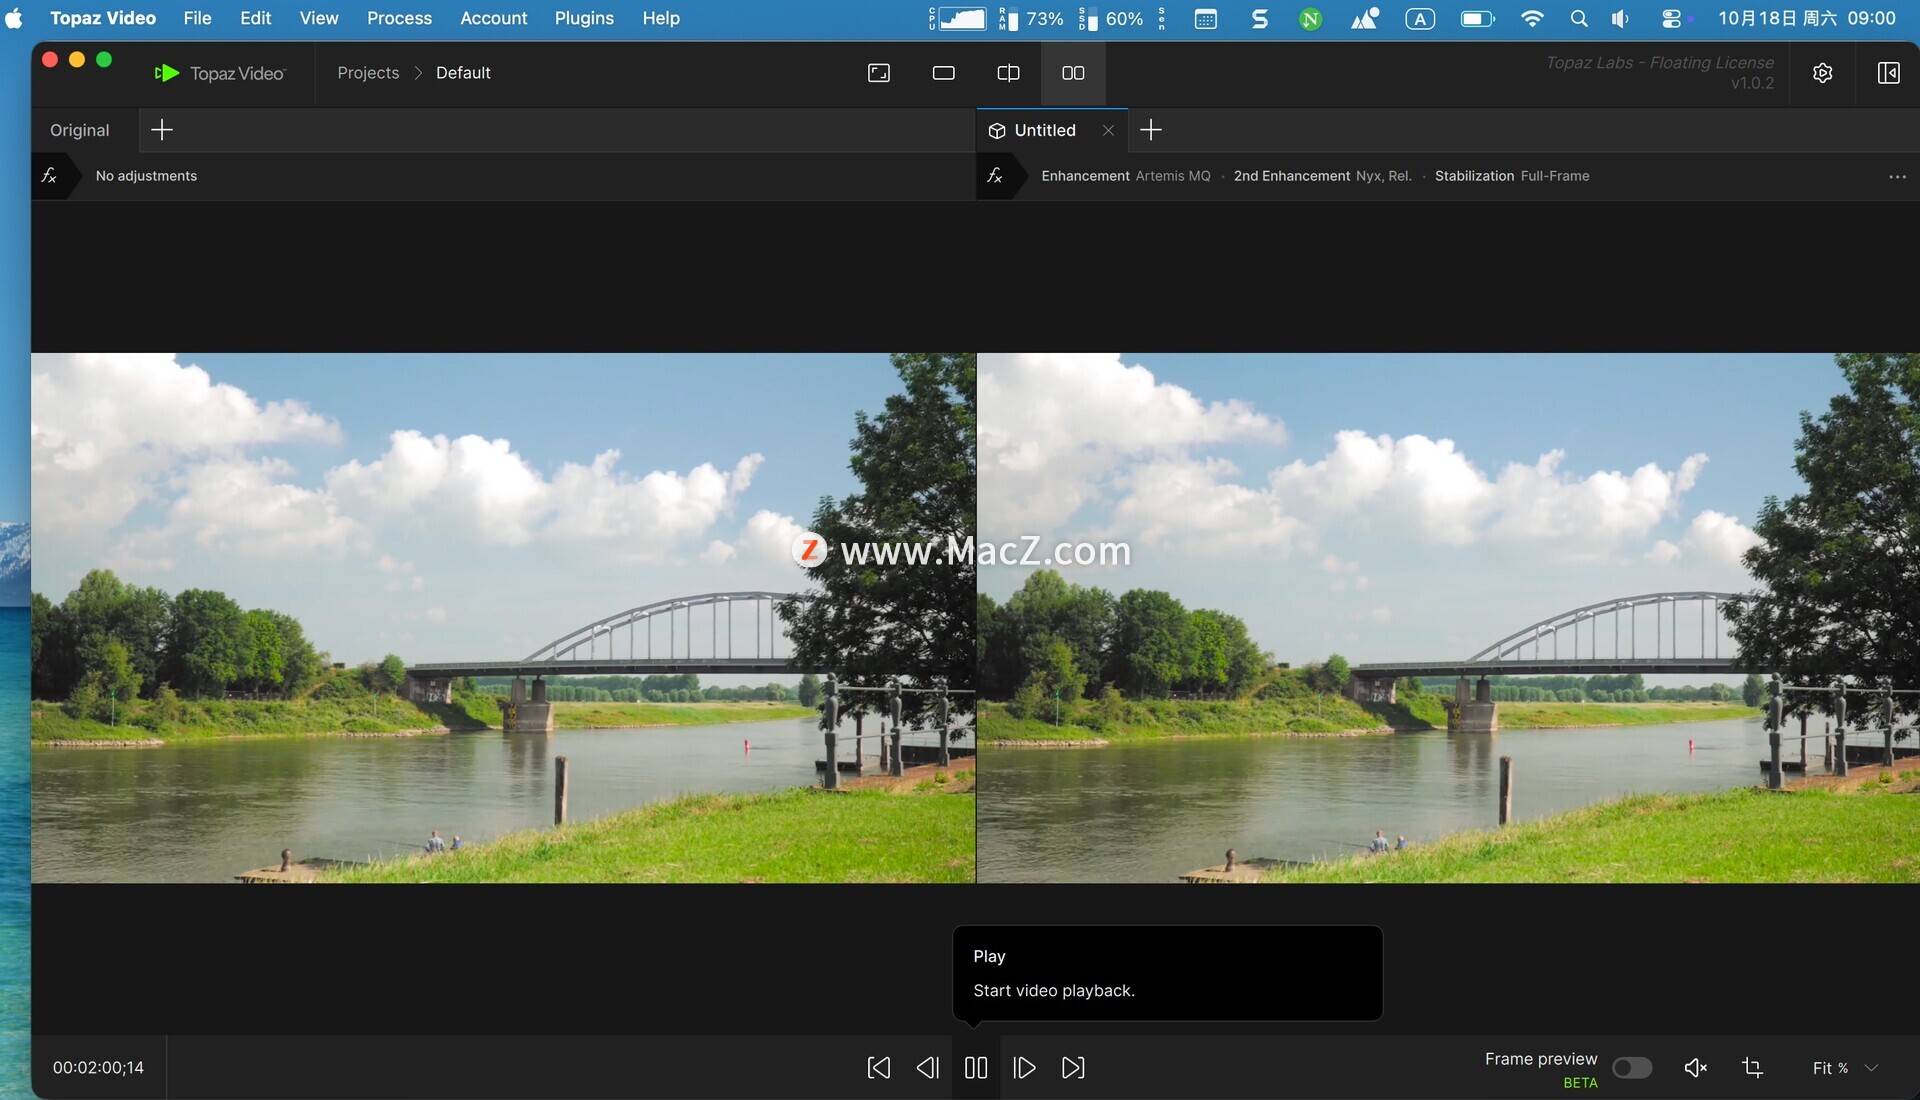Open the crop tool icon
This screenshot has height=1100, width=1920.
point(1752,1068)
